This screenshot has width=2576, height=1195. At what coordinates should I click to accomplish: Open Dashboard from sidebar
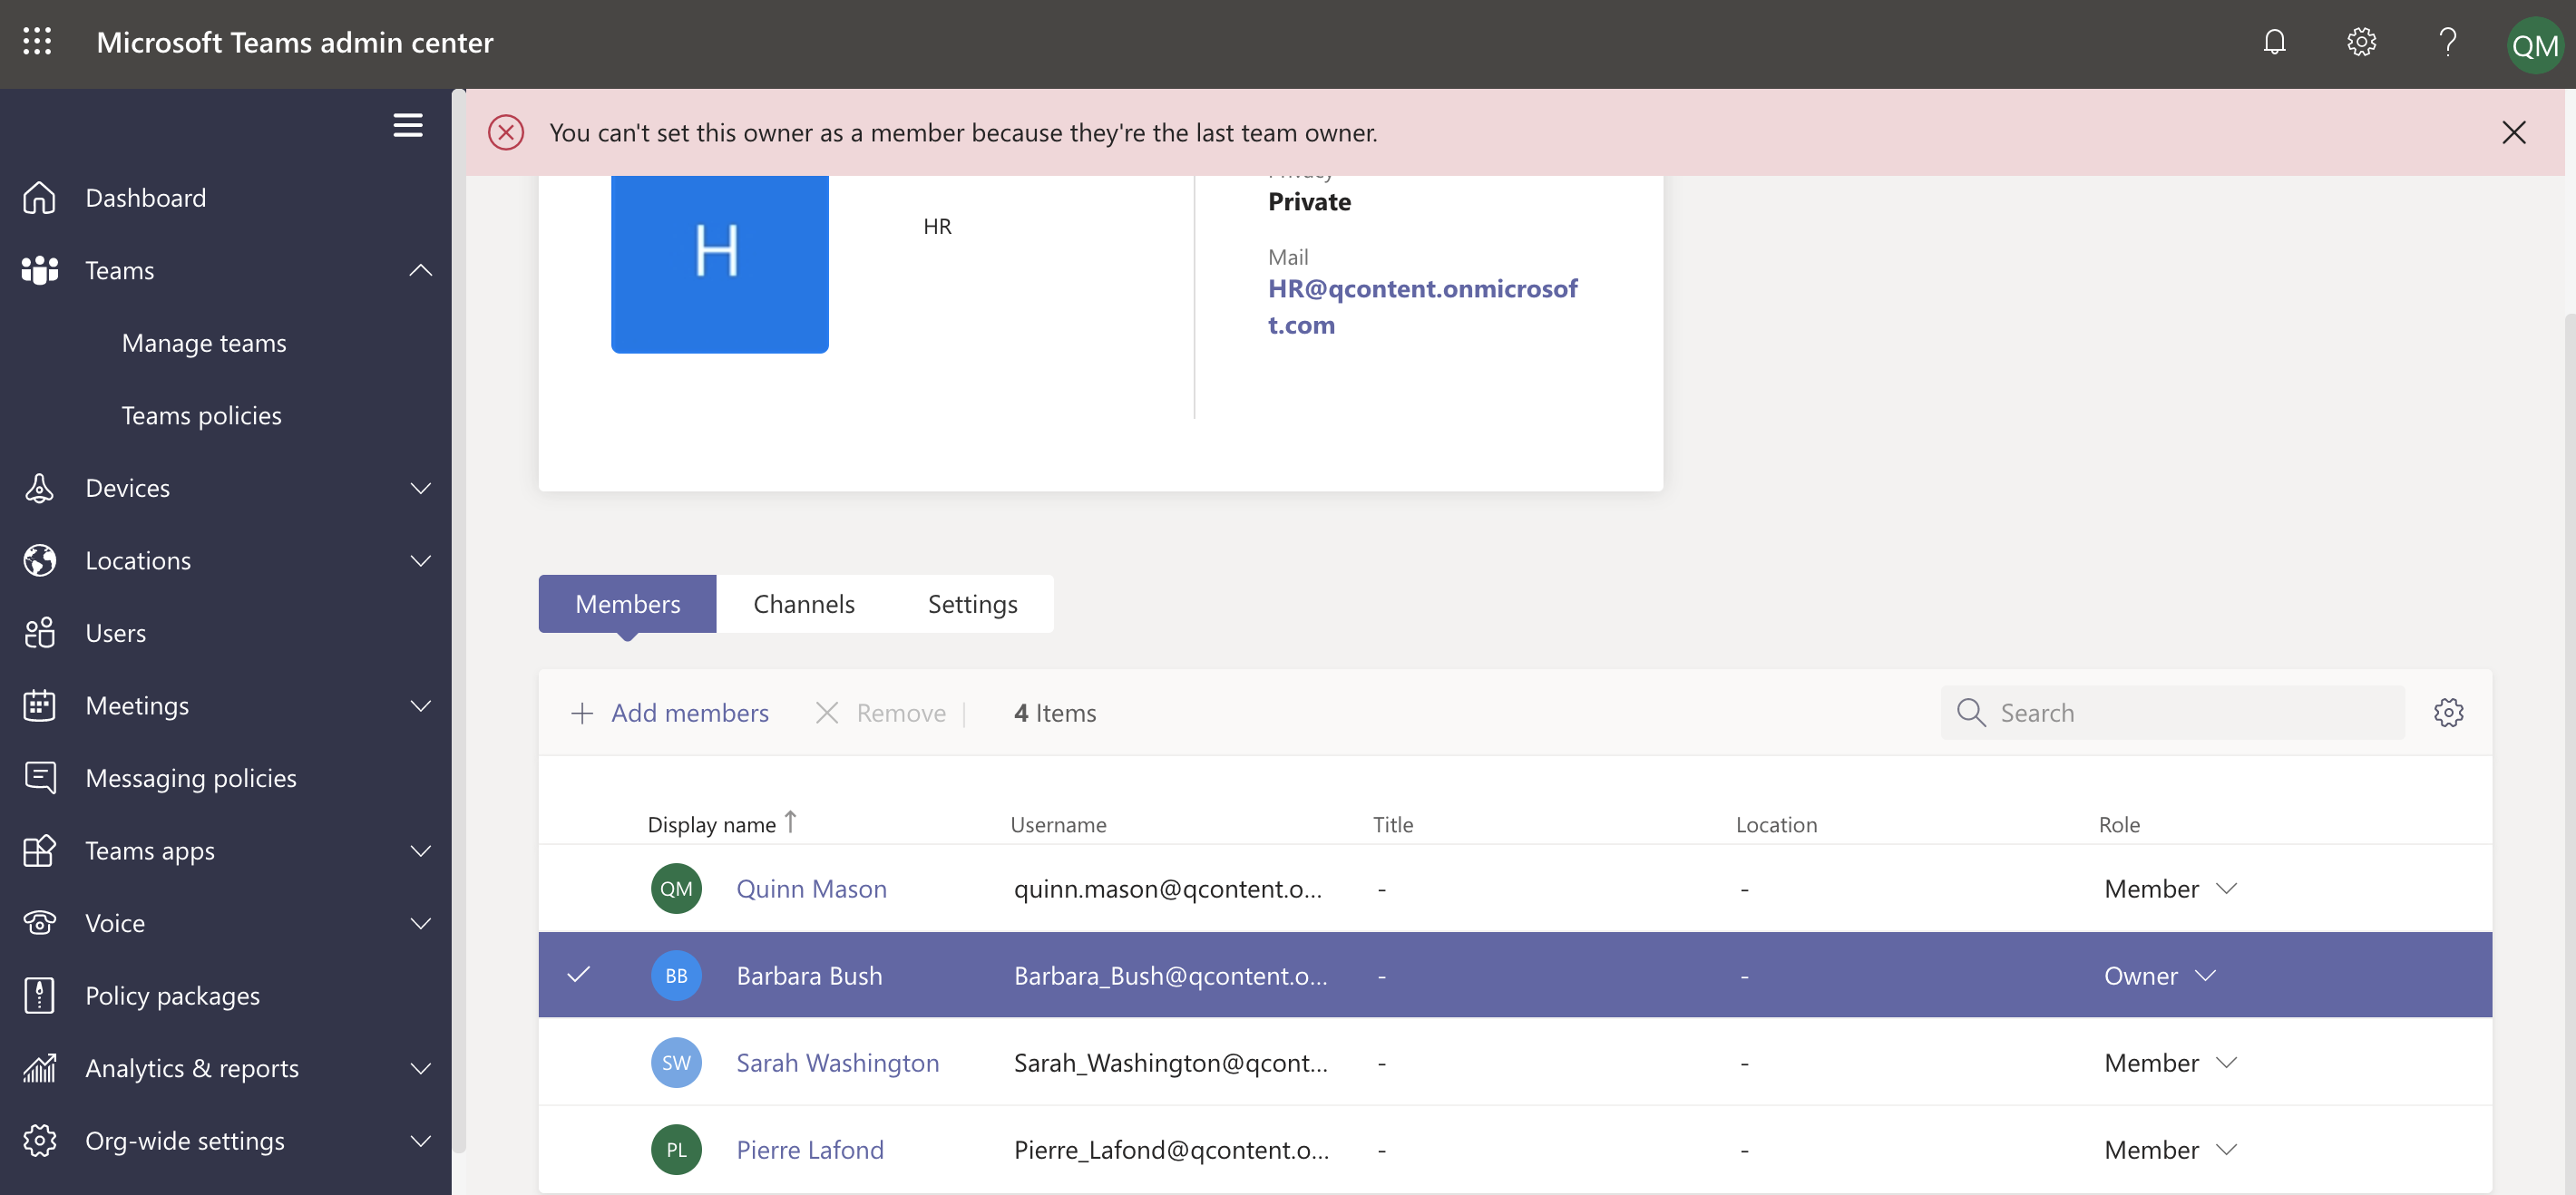[x=146, y=195]
